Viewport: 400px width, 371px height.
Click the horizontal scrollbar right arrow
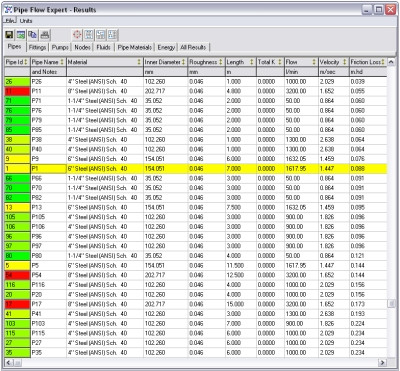(383, 362)
